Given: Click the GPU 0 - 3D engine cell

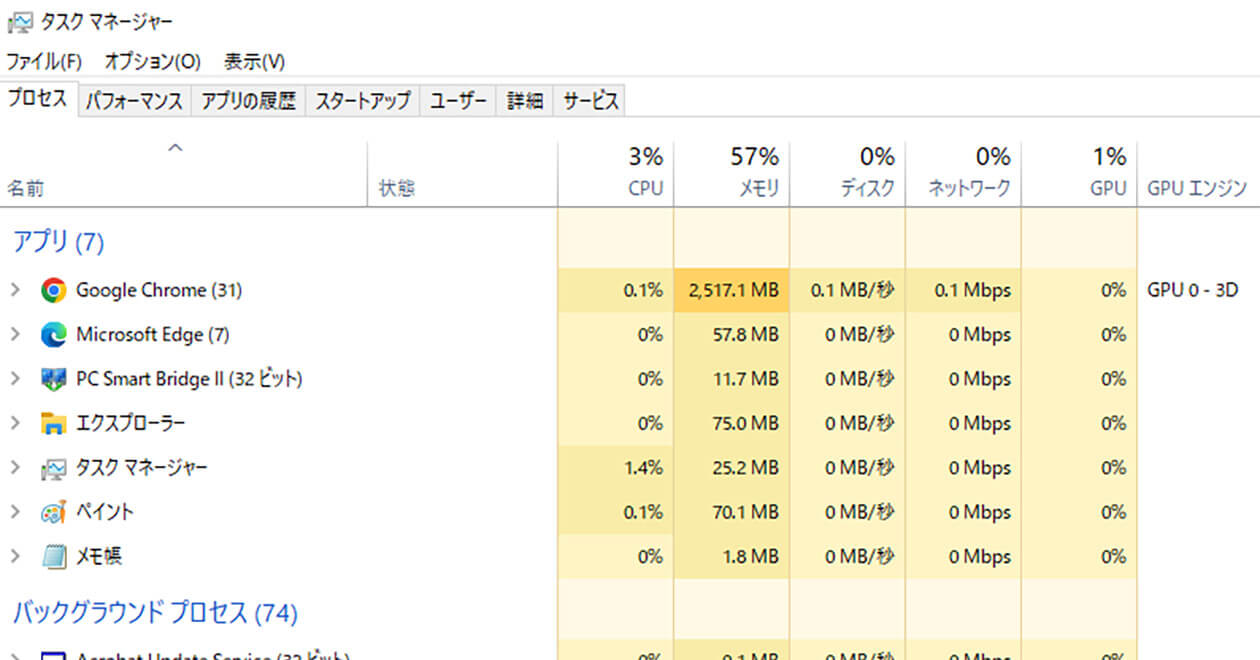Looking at the screenshot, I should click(1192, 290).
